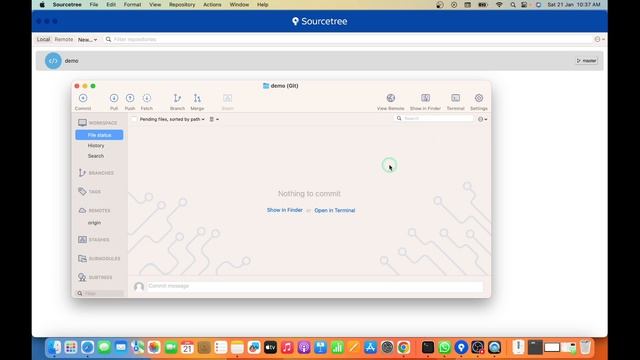Click the Submodules sidebar icon
The width and height of the screenshot is (640, 360).
[x=82, y=258]
